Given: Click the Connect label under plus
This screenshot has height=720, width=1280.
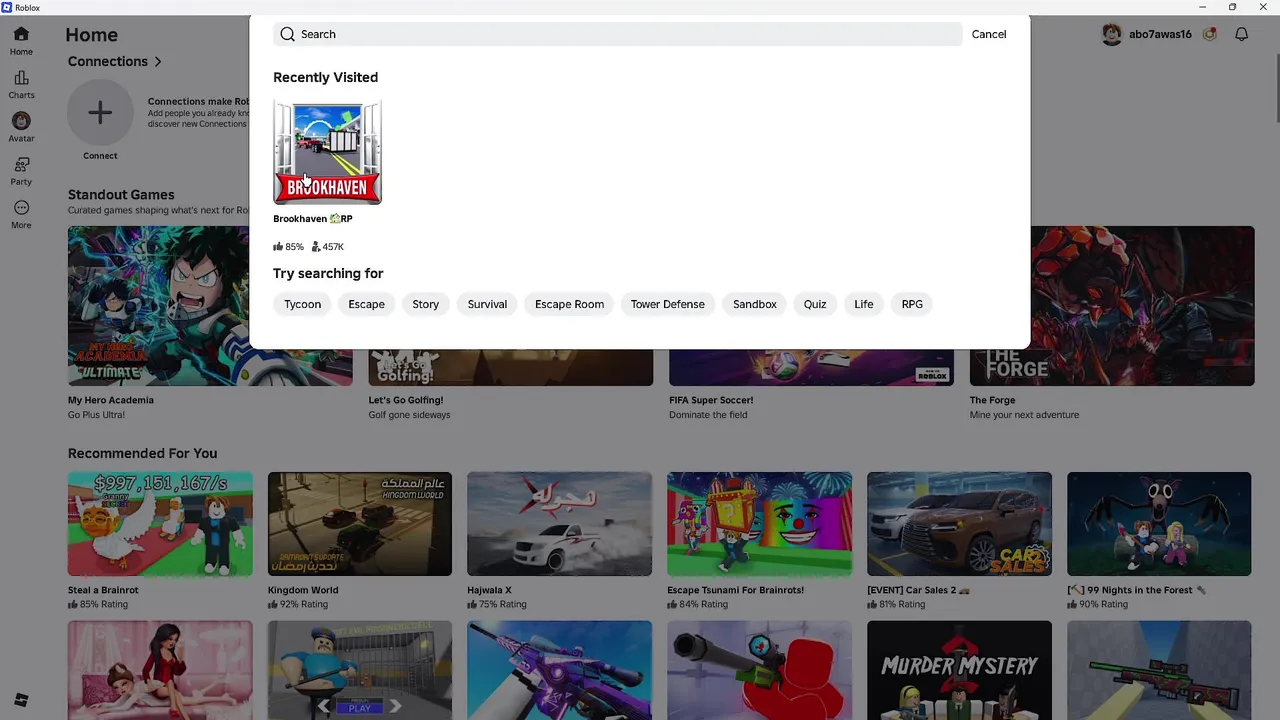Looking at the screenshot, I should click(100, 156).
